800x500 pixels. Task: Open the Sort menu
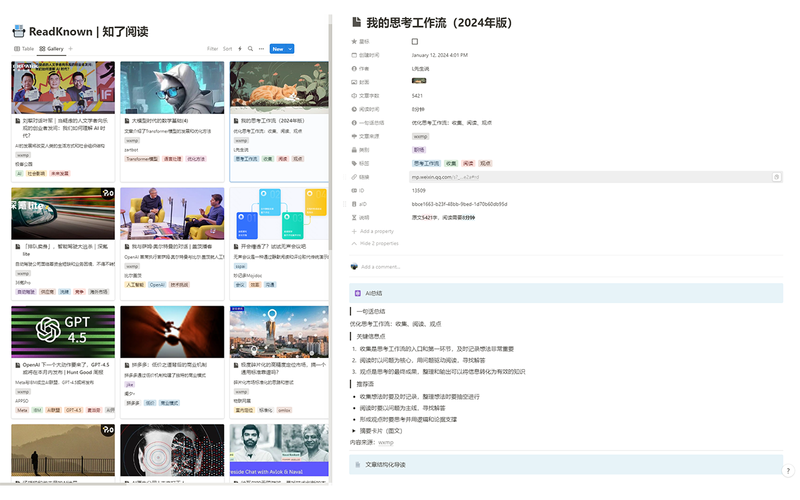[x=228, y=49]
